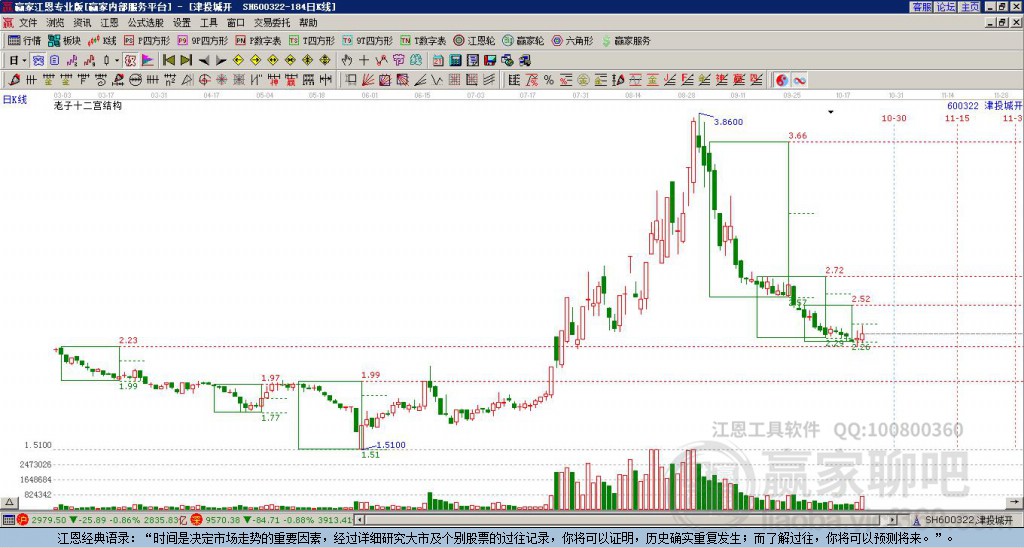
Task: Open the P四方形 tool
Action: tap(147, 40)
